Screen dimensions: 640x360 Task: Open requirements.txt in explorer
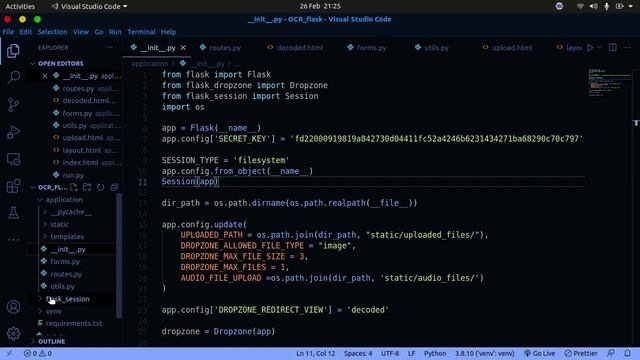(x=74, y=323)
